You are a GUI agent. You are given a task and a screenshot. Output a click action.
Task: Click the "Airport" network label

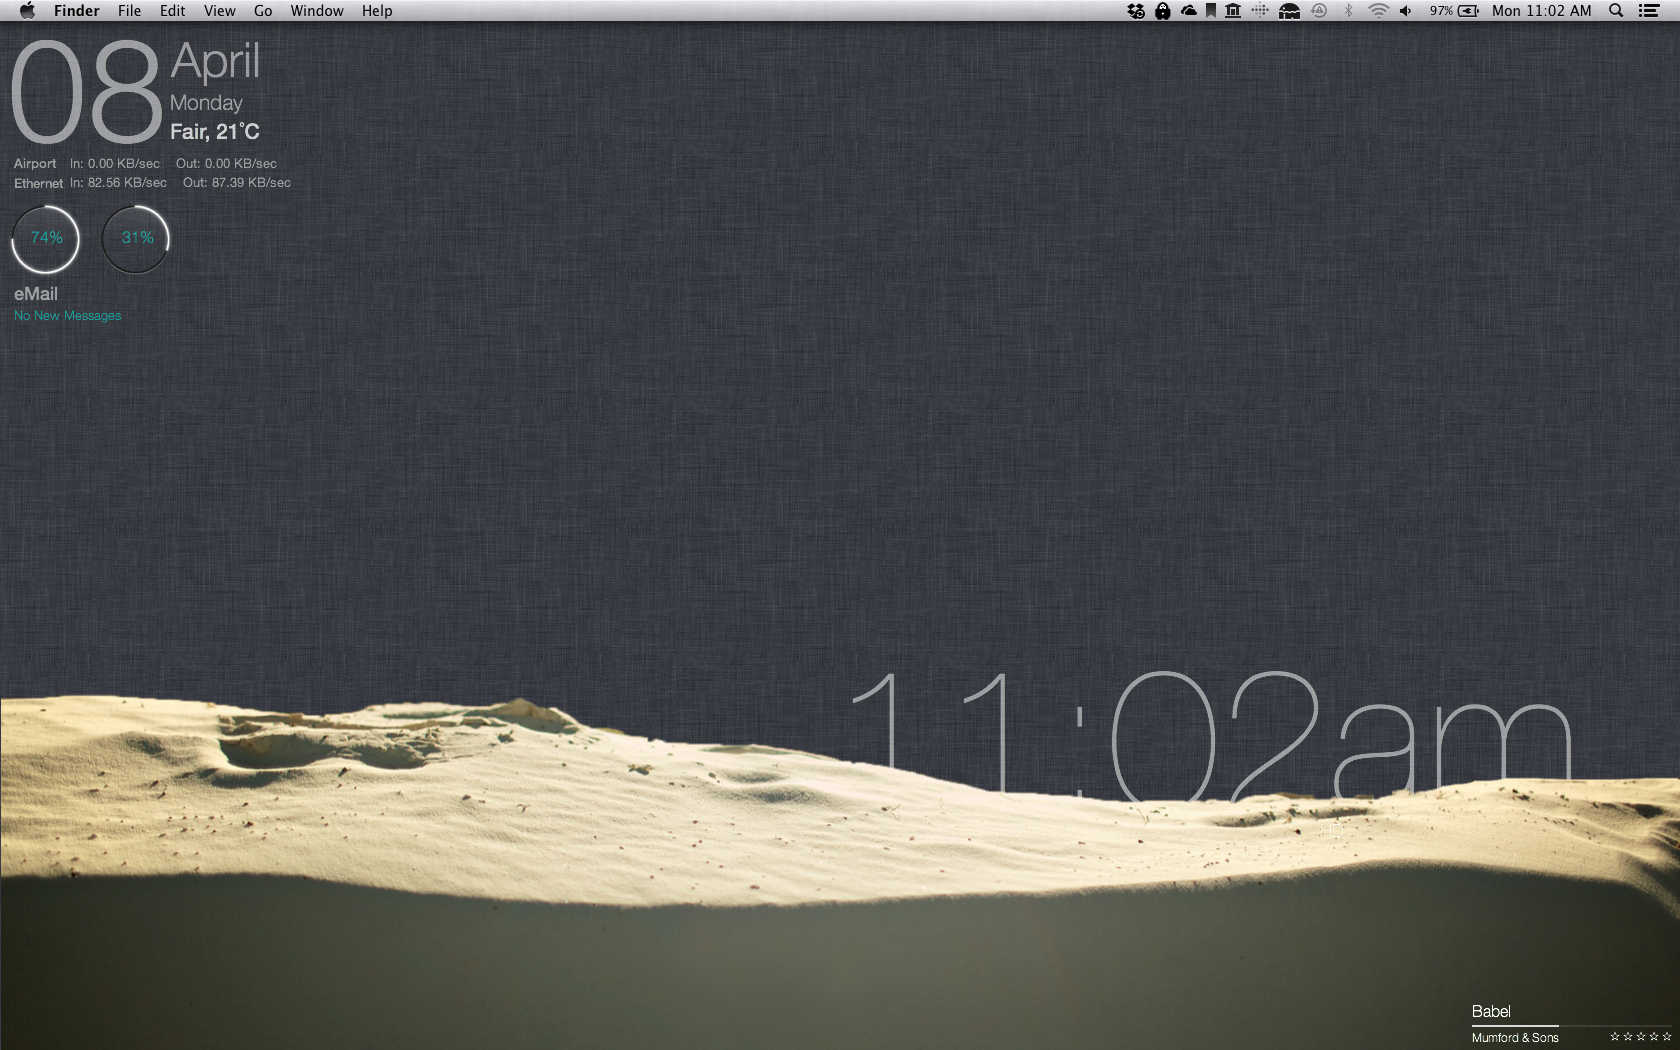click(x=35, y=164)
